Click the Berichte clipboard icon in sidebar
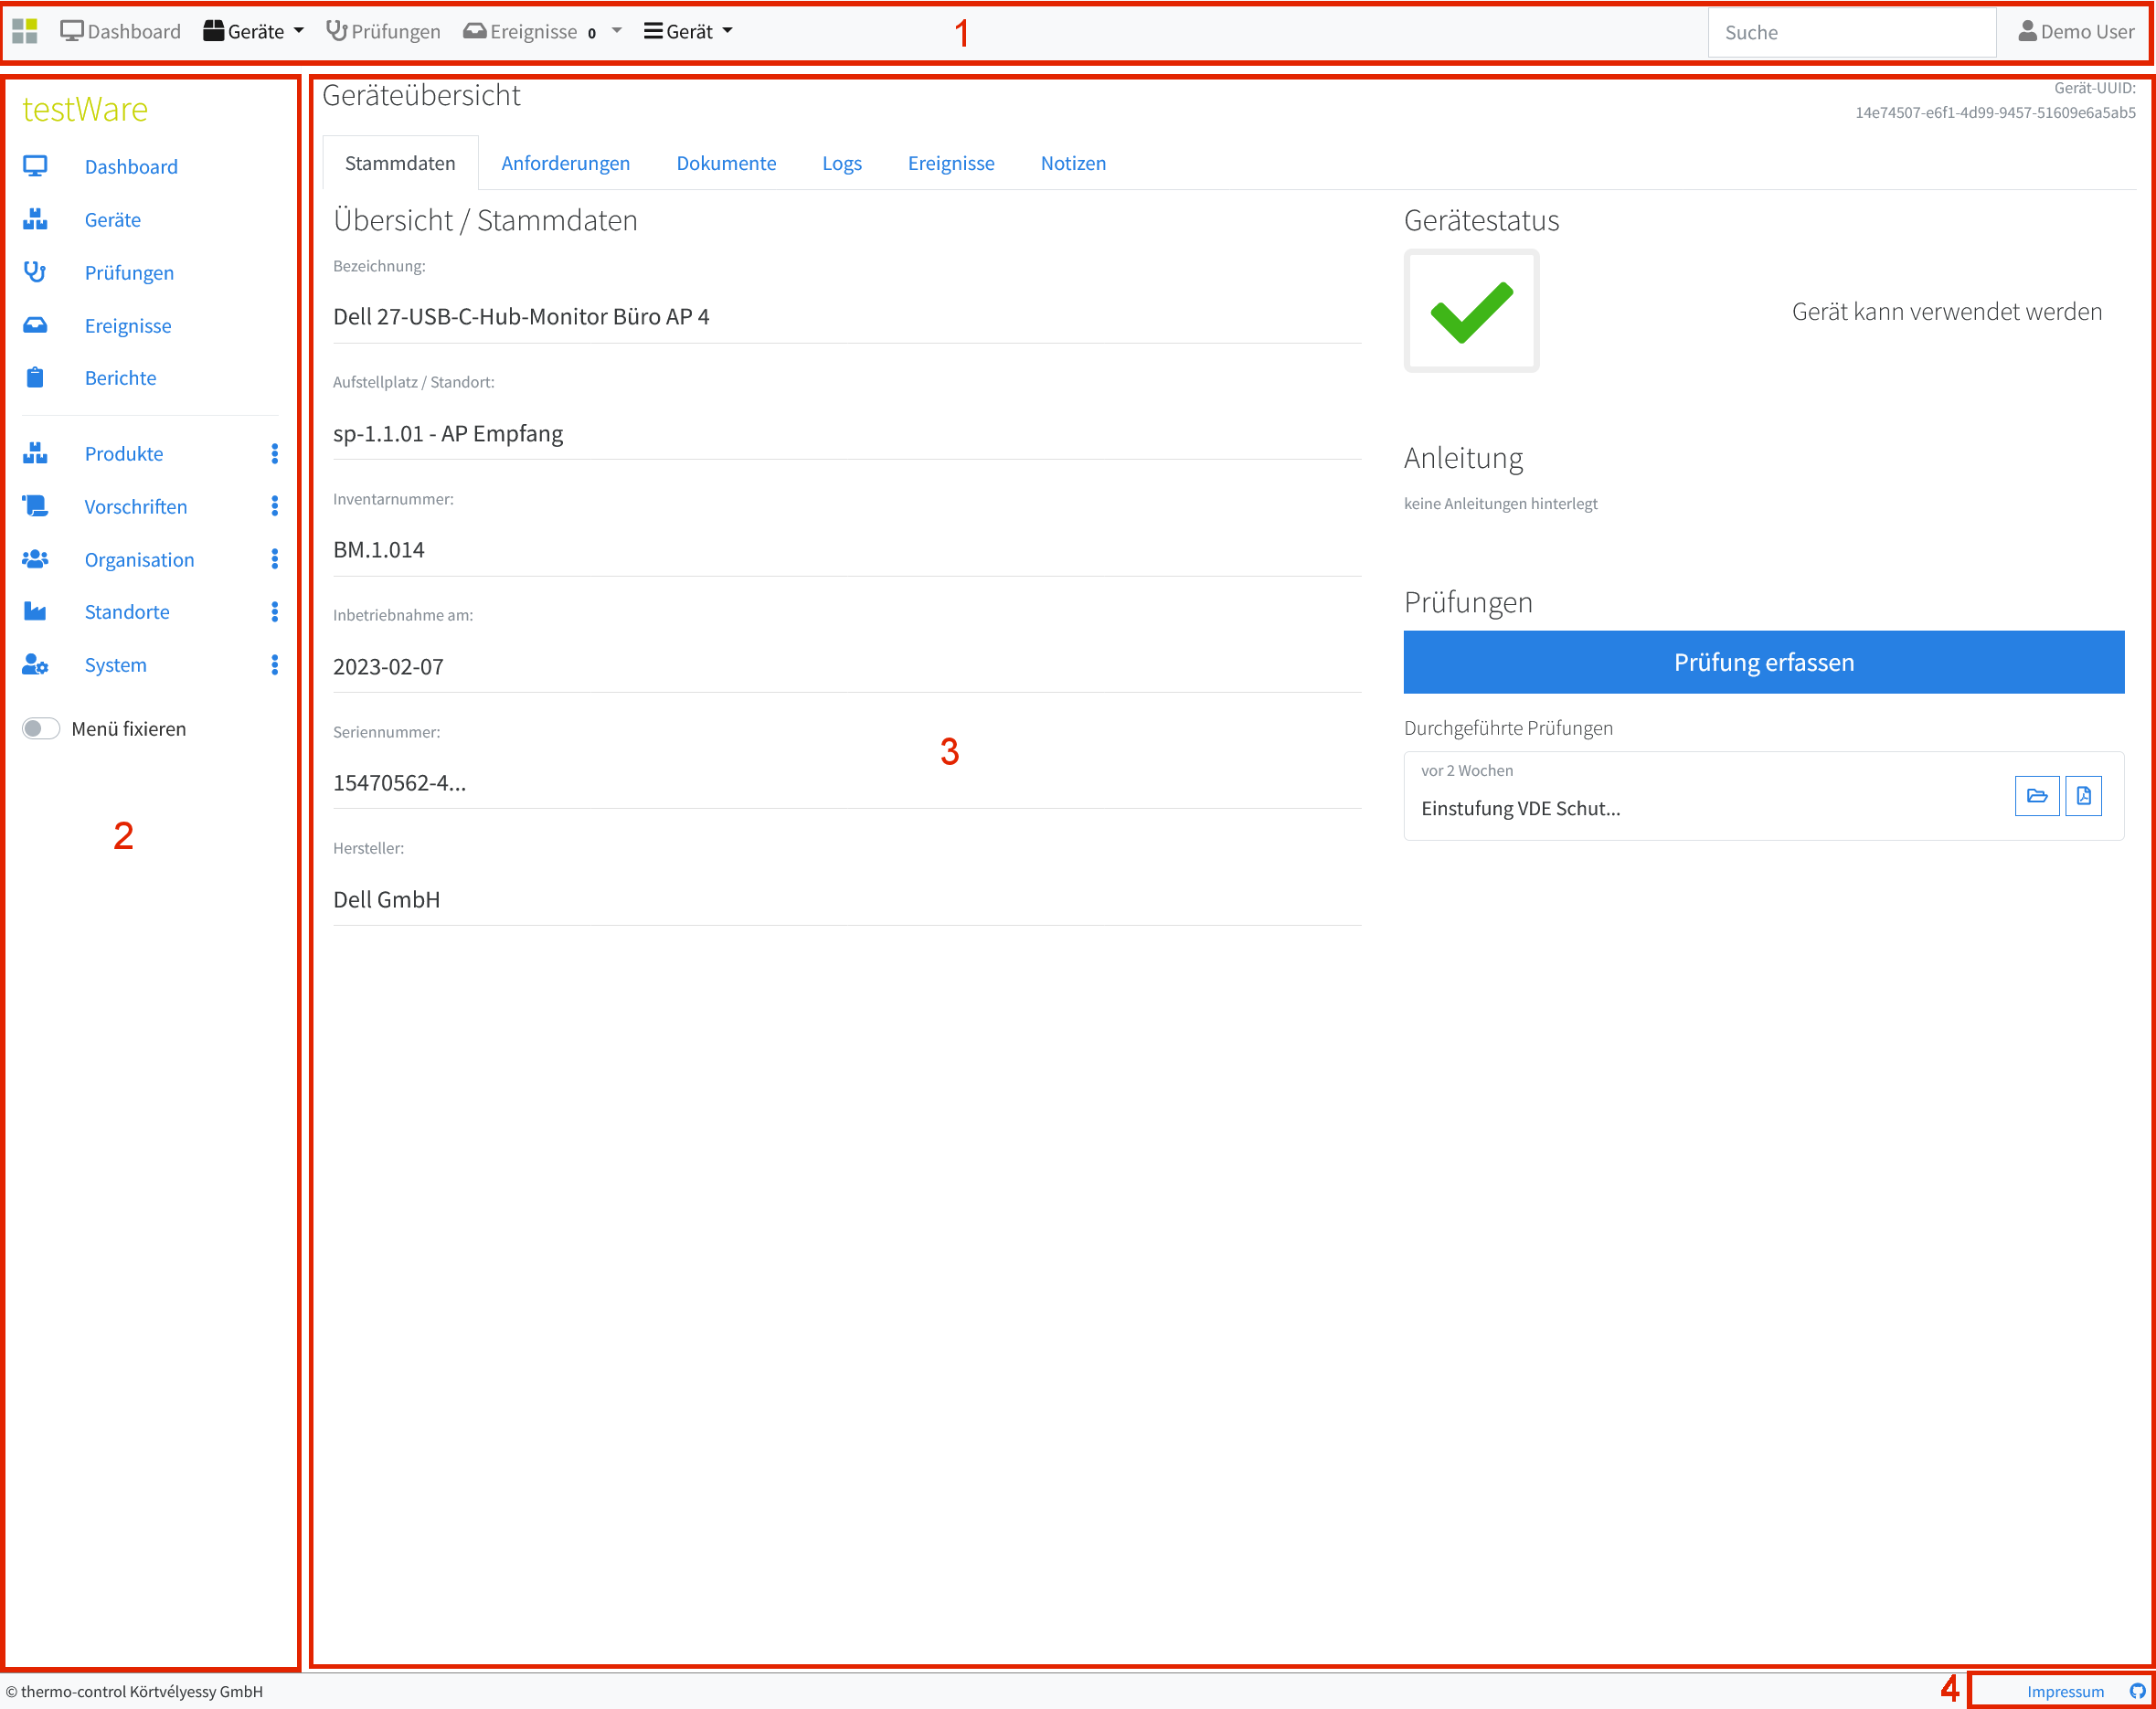Viewport: 2156px width, 1709px height. (x=36, y=378)
